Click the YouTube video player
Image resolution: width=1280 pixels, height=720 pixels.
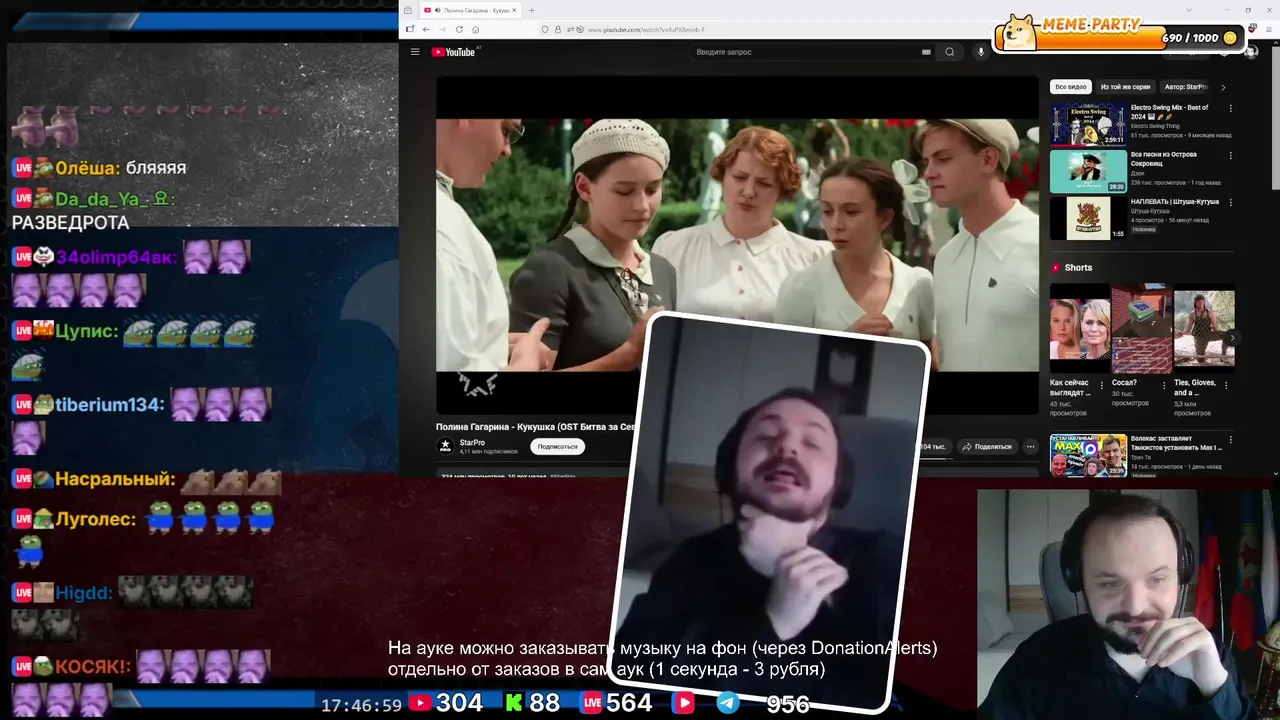point(737,245)
